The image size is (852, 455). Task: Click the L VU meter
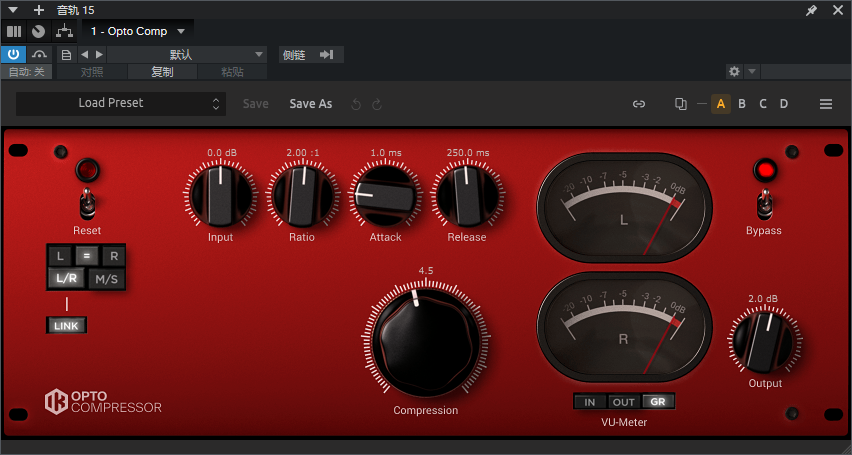pos(624,208)
